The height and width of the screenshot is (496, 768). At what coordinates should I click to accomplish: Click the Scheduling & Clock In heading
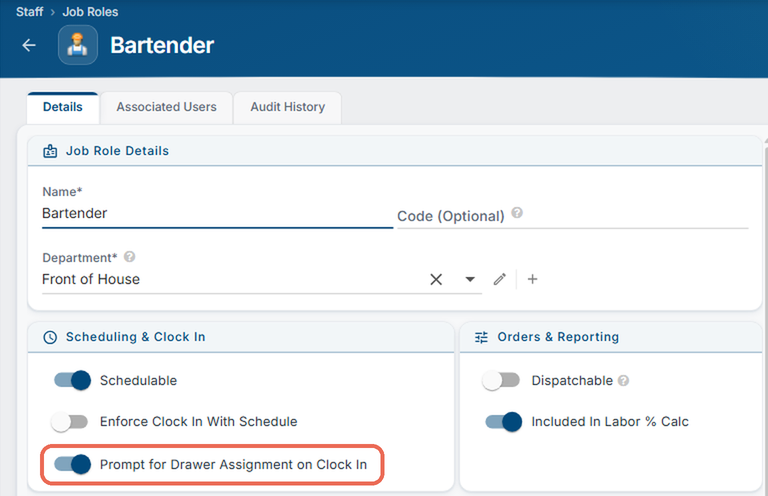point(136,337)
